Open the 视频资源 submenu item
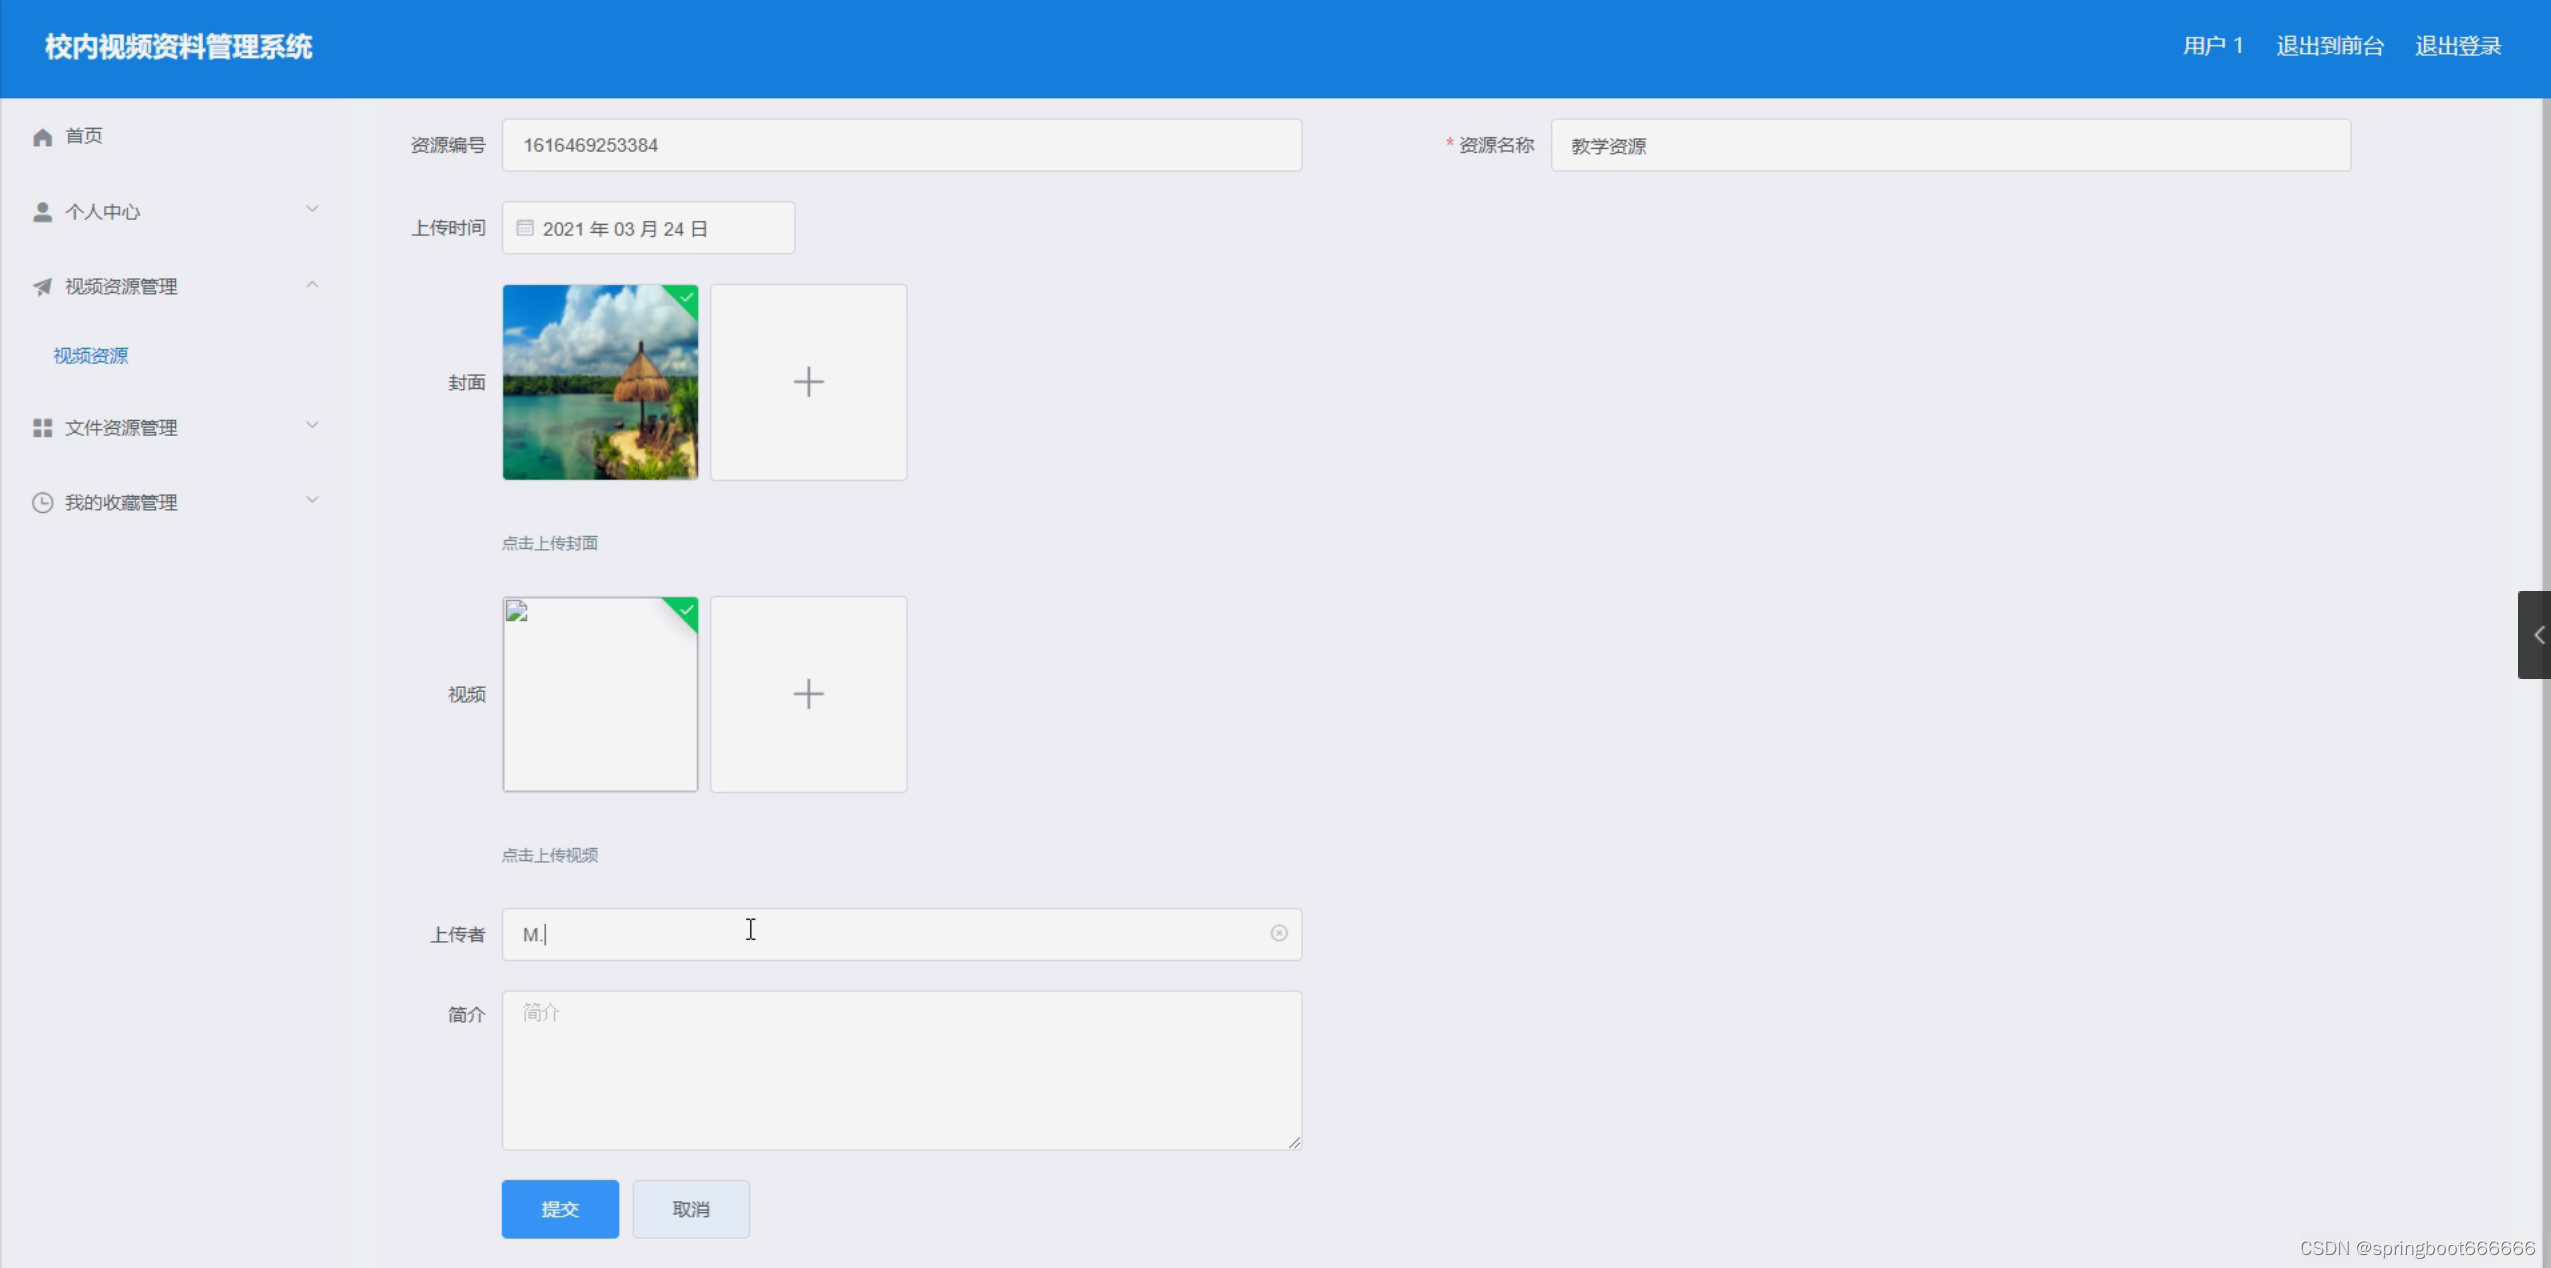Screen dimensions: 2551x1268 [90, 356]
